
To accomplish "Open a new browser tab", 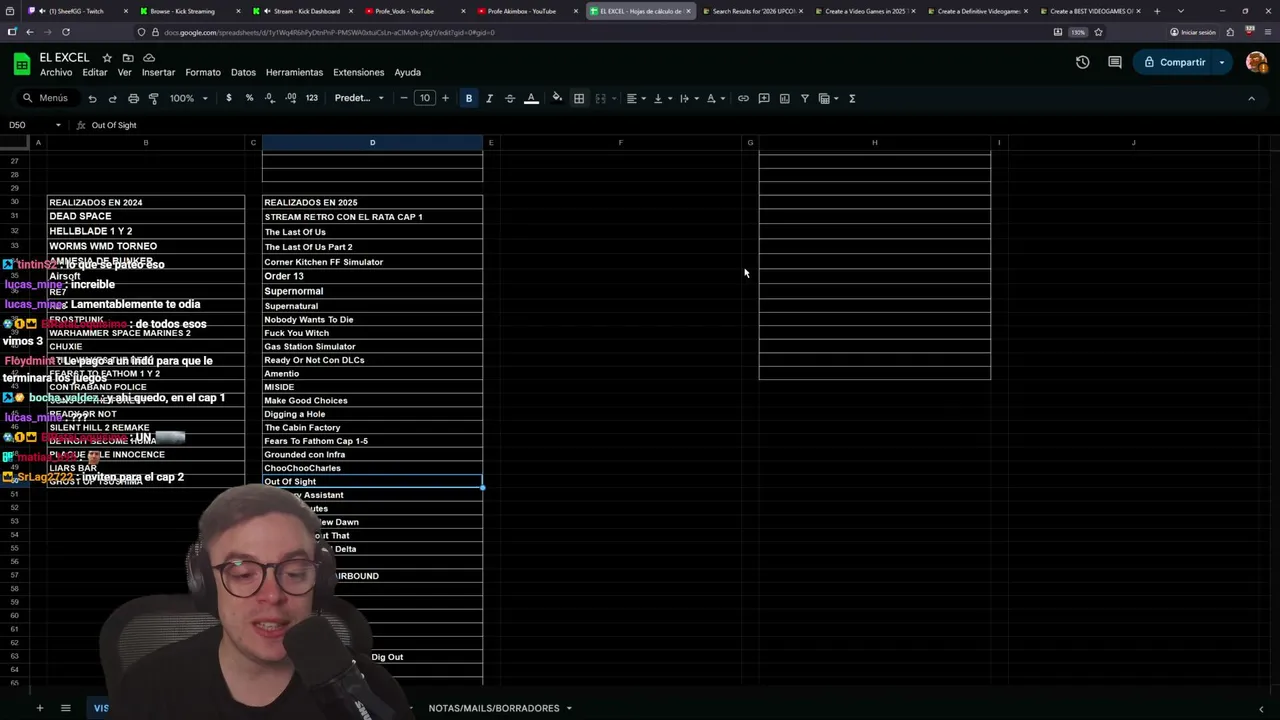I will 1157,11.
